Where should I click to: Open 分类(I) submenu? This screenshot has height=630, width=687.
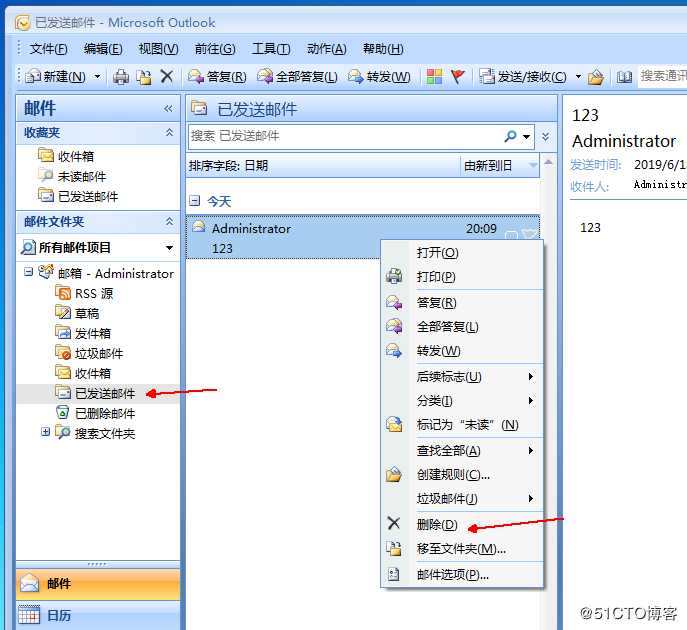[462, 401]
